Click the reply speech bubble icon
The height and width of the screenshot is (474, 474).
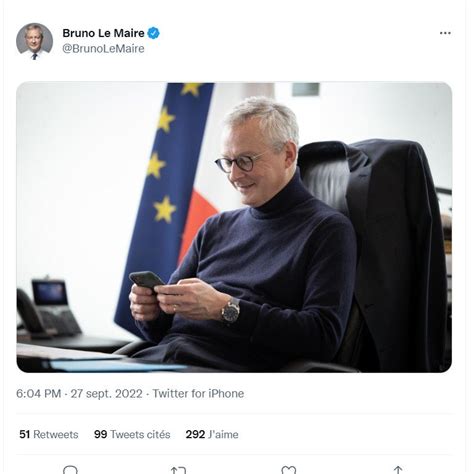tap(70, 470)
